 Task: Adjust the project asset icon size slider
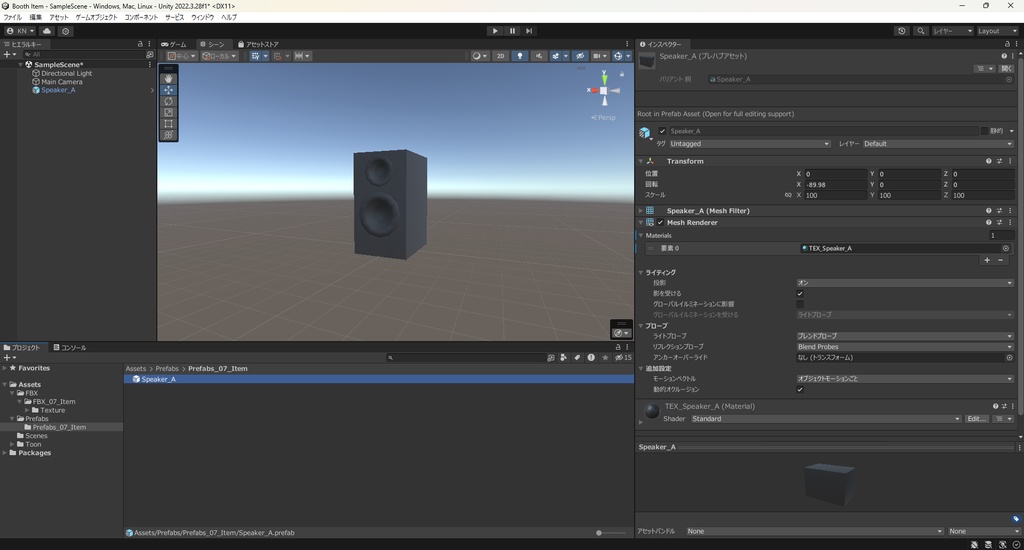pyautogui.click(x=600, y=533)
